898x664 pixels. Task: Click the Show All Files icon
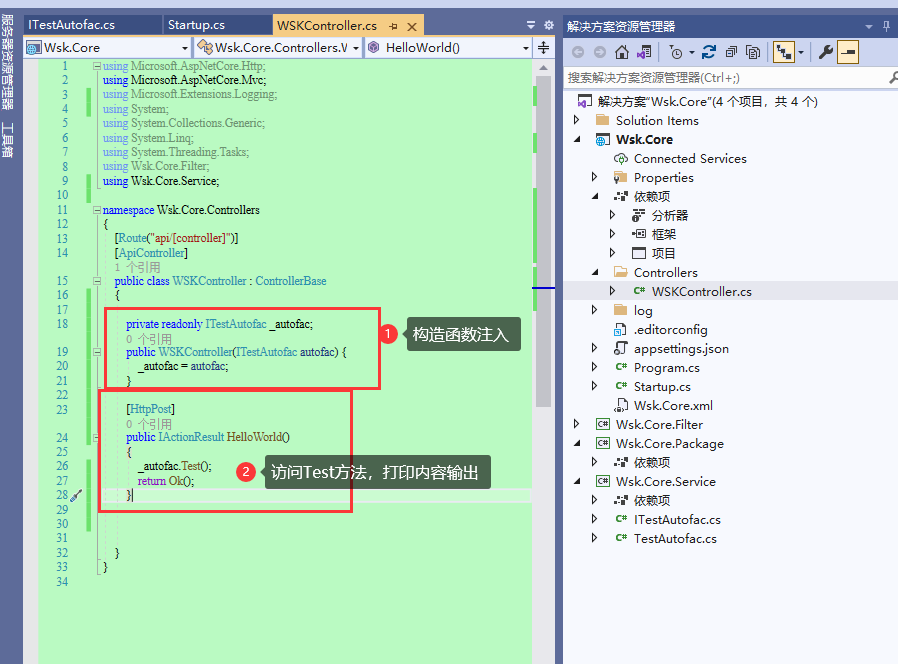coord(753,53)
